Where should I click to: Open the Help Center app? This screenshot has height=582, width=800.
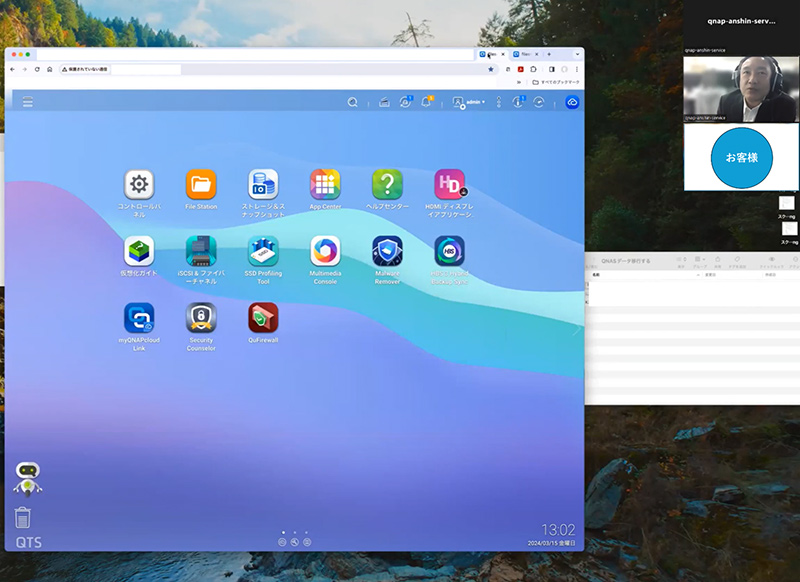(x=387, y=184)
